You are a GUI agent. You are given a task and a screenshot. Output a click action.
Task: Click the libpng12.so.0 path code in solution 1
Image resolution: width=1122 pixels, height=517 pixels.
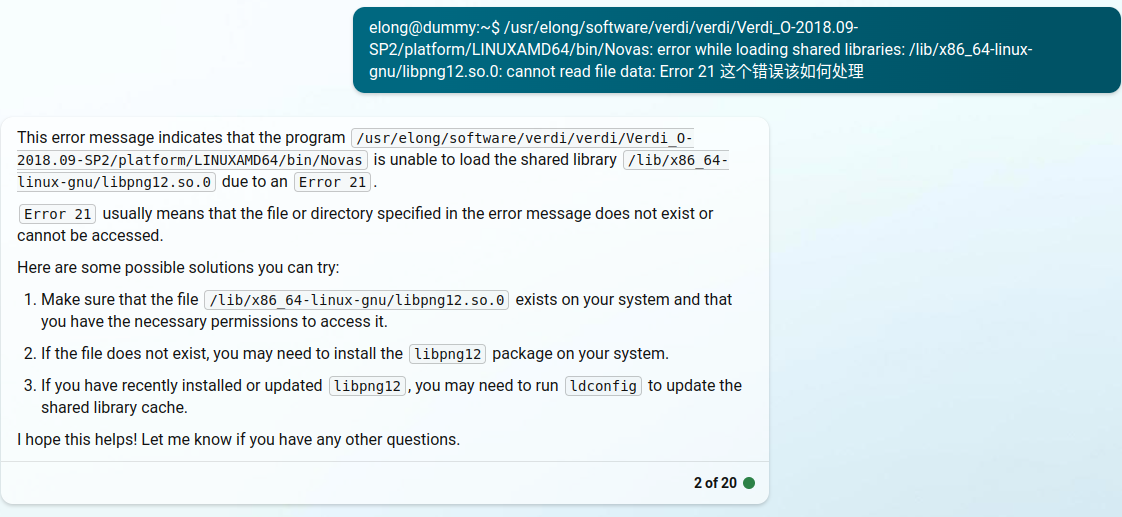click(x=357, y=300)
